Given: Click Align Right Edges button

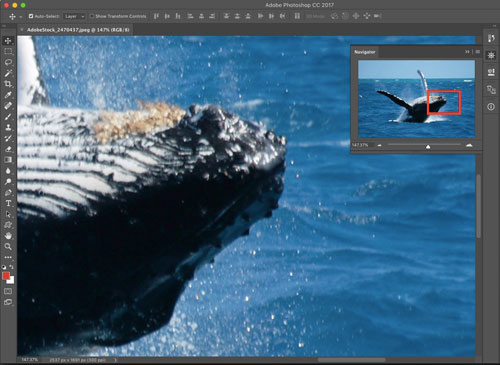Looking at the screenshot, I should (x=212, y=16).
